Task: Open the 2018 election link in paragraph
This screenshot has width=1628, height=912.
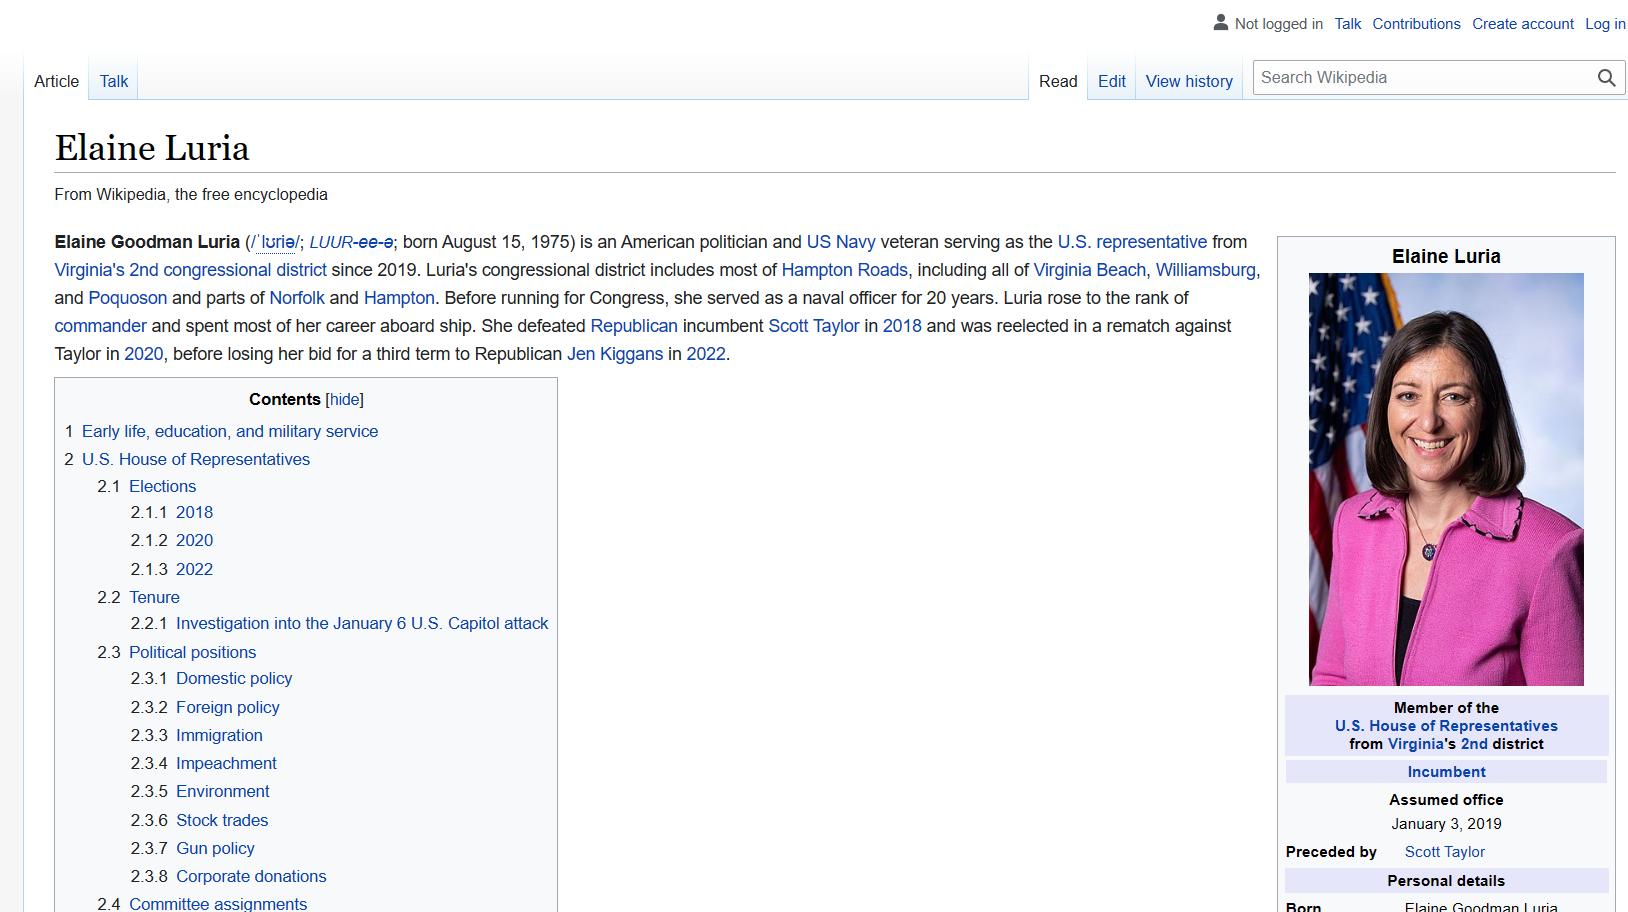Action: pos(902,326)
